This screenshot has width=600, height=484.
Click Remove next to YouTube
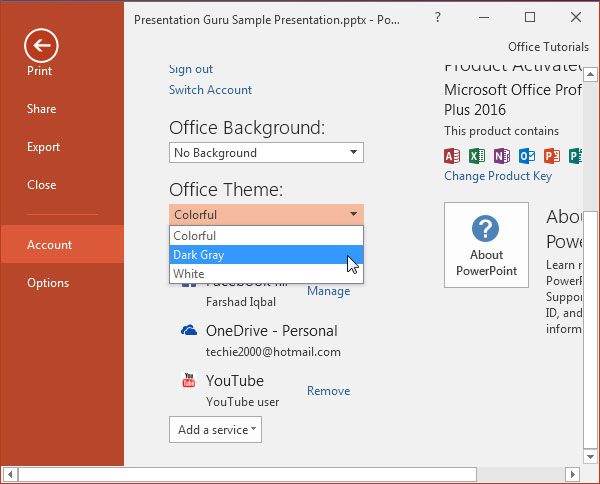click(328, 391)
